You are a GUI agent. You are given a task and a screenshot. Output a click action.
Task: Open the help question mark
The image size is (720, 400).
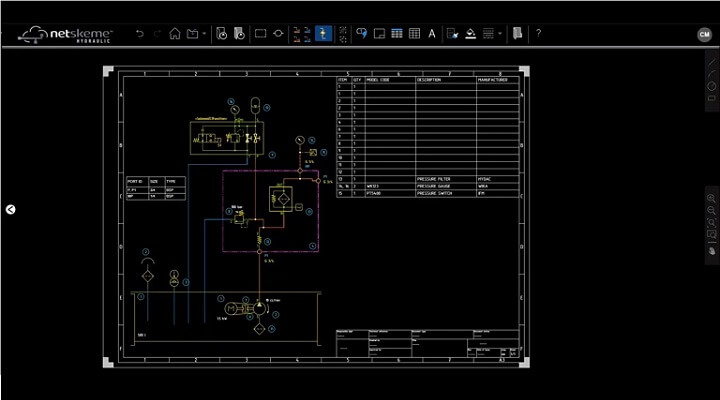point(538,34)
